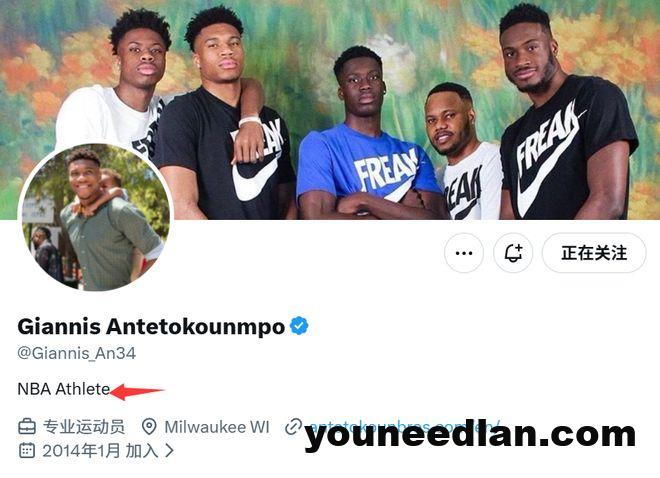Open the three-dot more options menu
The width and height of the screenshot is (660, 478).
[464, 253]
